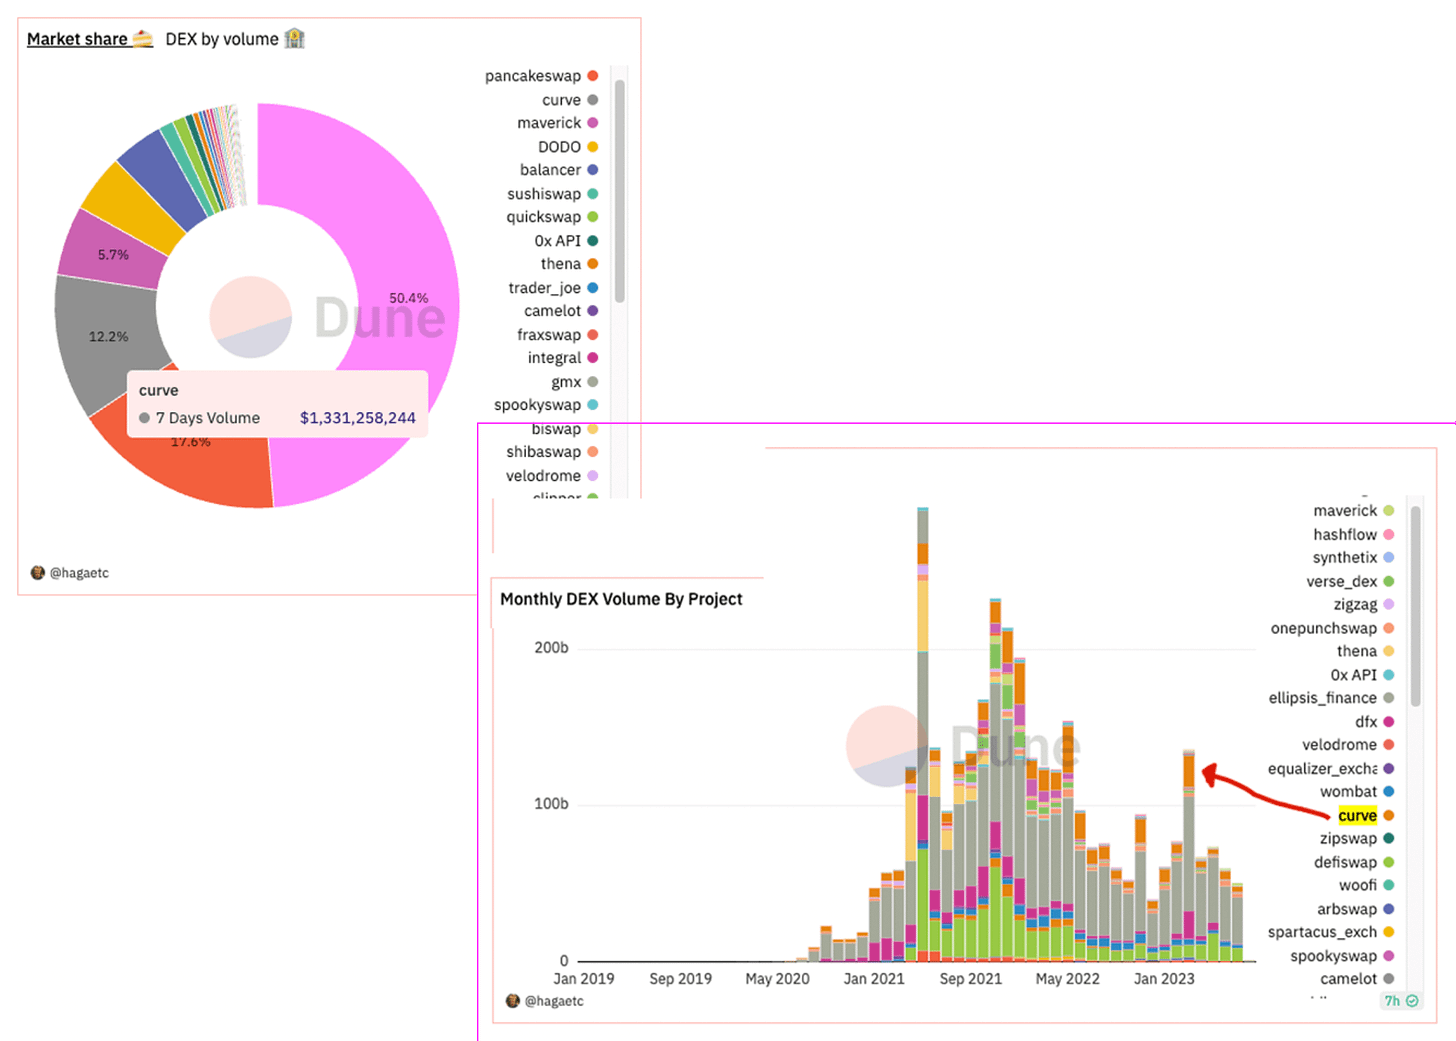This screenshot has width=1456, height=1041.
Task: Click the pink hashflow legend dot
Action: 1389,535
